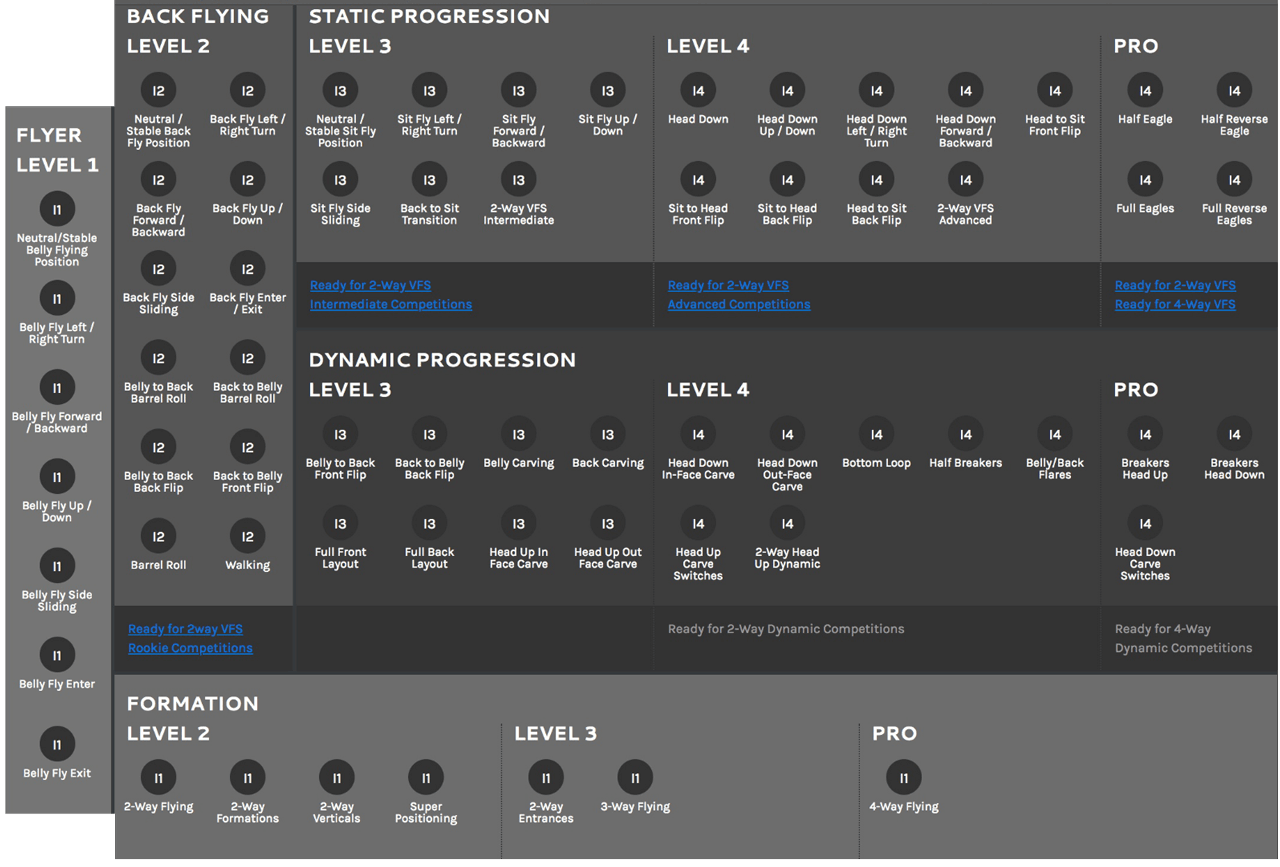Select the Belly Fly Side Sliding skill icon
1280x867 pixels.
tap(57, 566)
